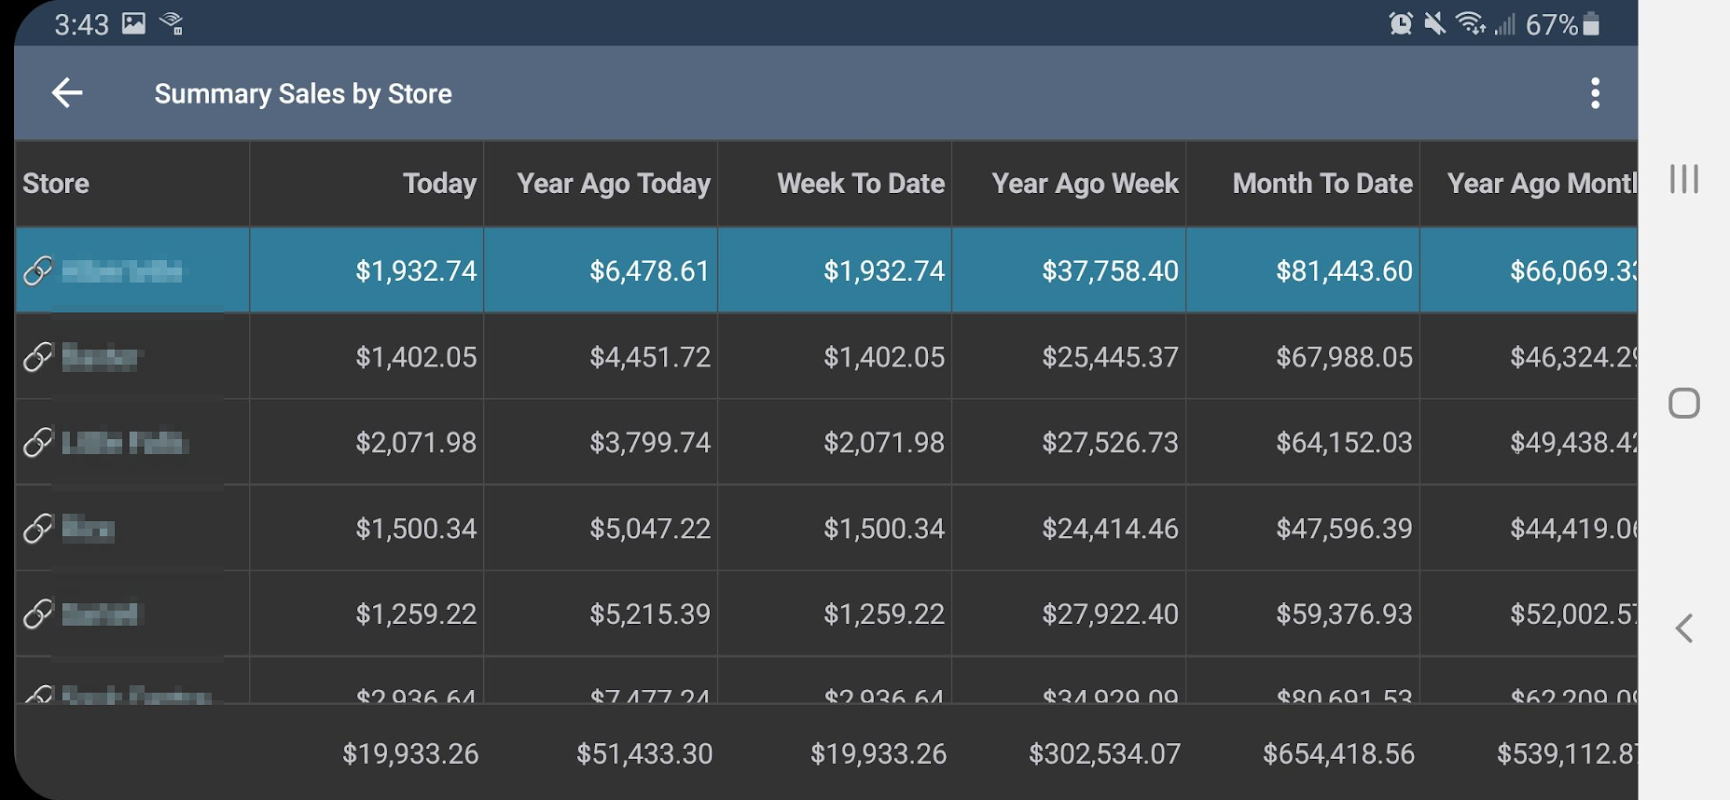Sort by the Today column header
The height and width of the screenshot is (800, 1730).
(439, 184)
